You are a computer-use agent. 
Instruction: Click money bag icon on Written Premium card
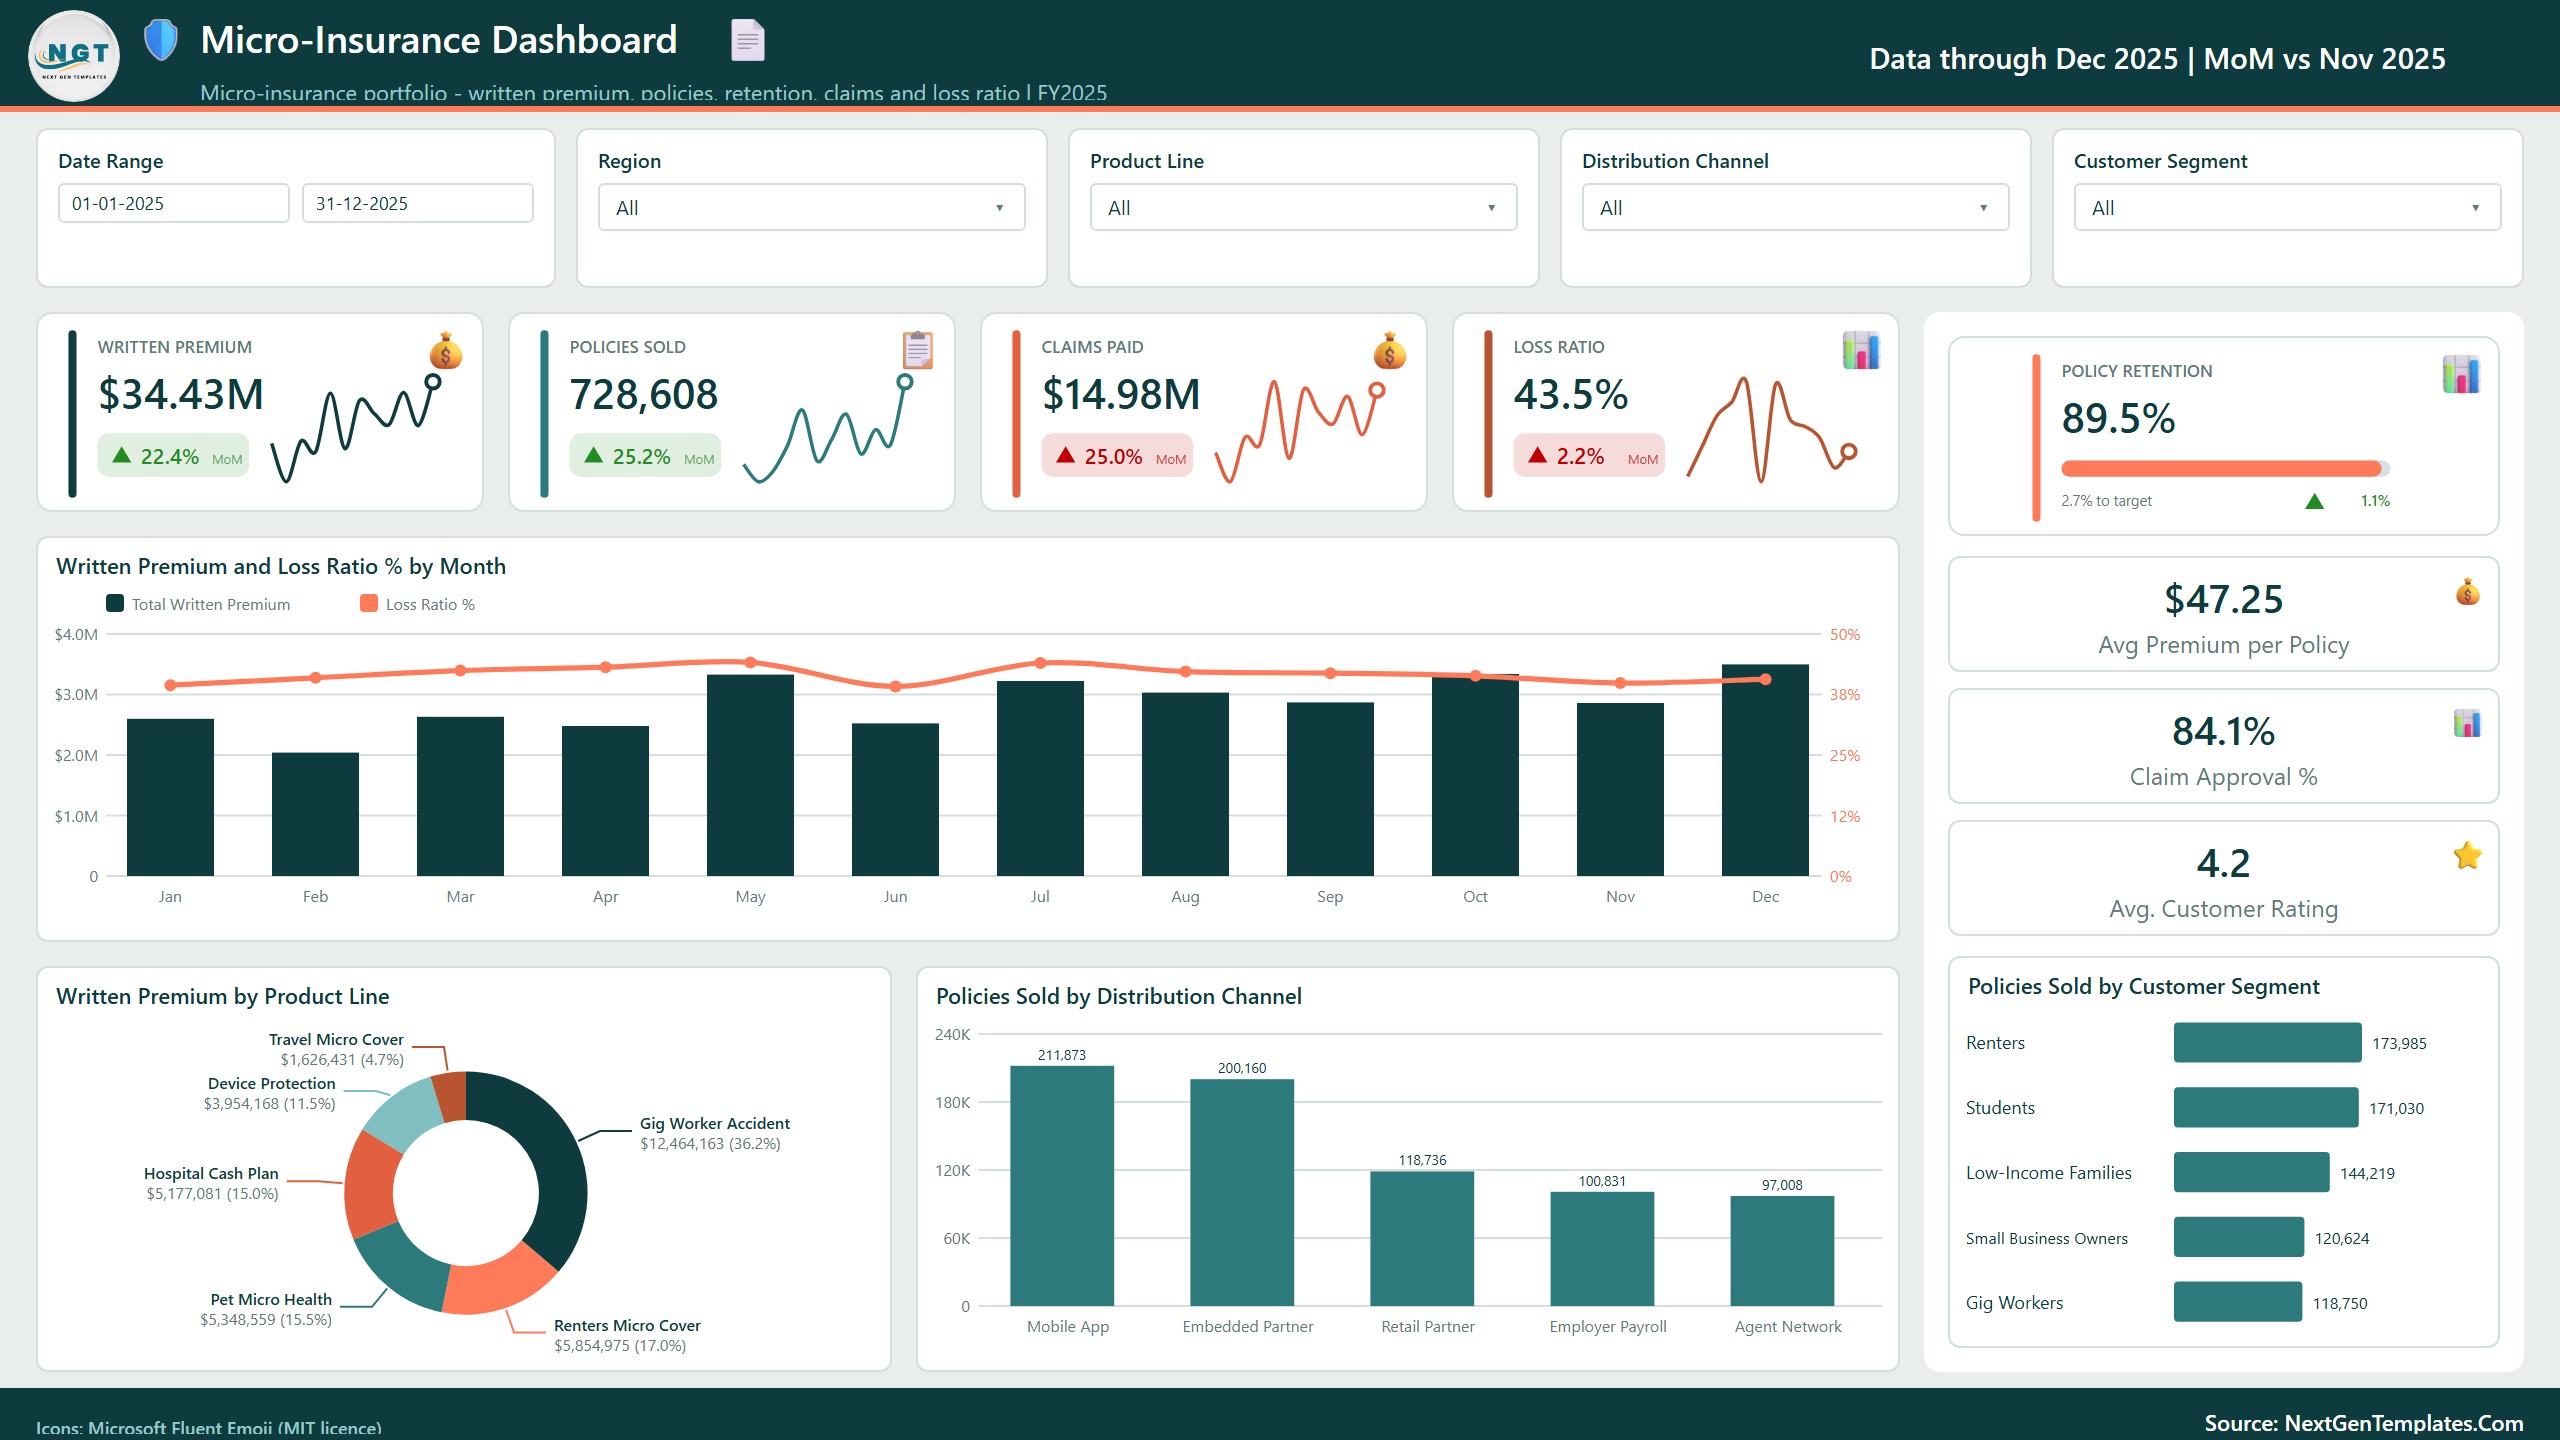pyautogui.click(x=446, y=351)
